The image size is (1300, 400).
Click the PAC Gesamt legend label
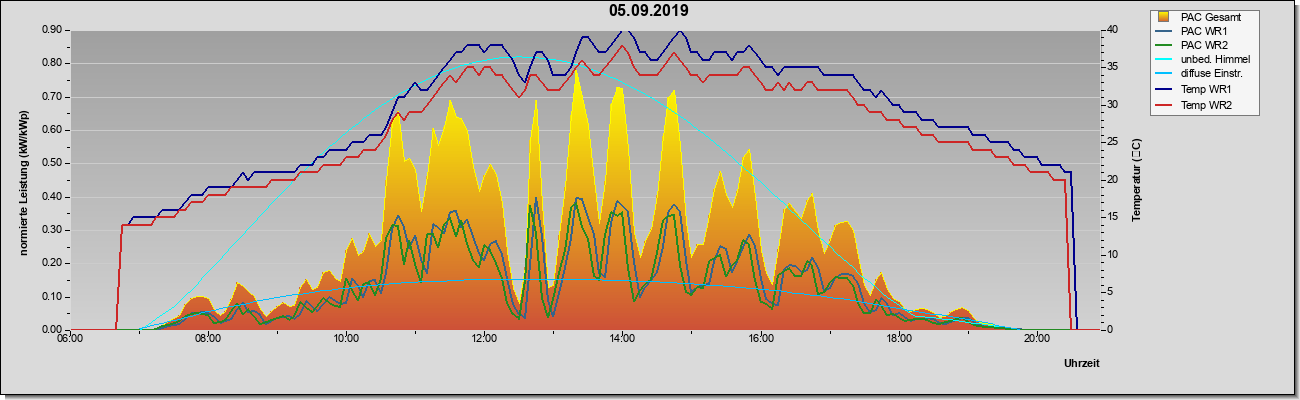(x=1211, y=17)
